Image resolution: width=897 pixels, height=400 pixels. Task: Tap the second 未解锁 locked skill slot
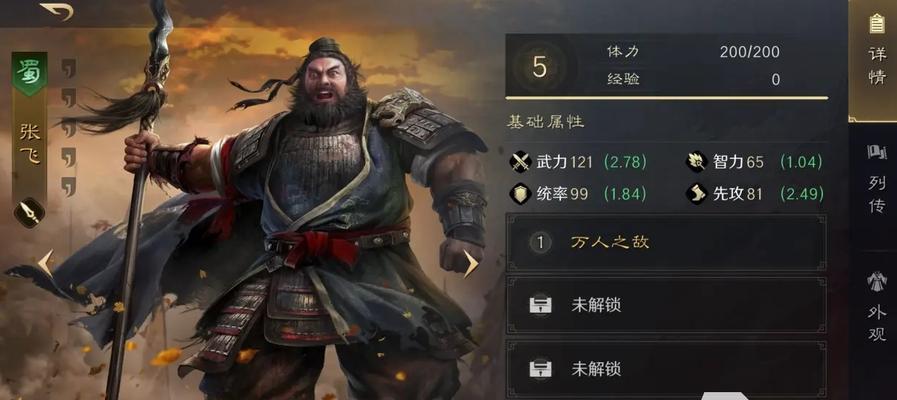[666, 369]
